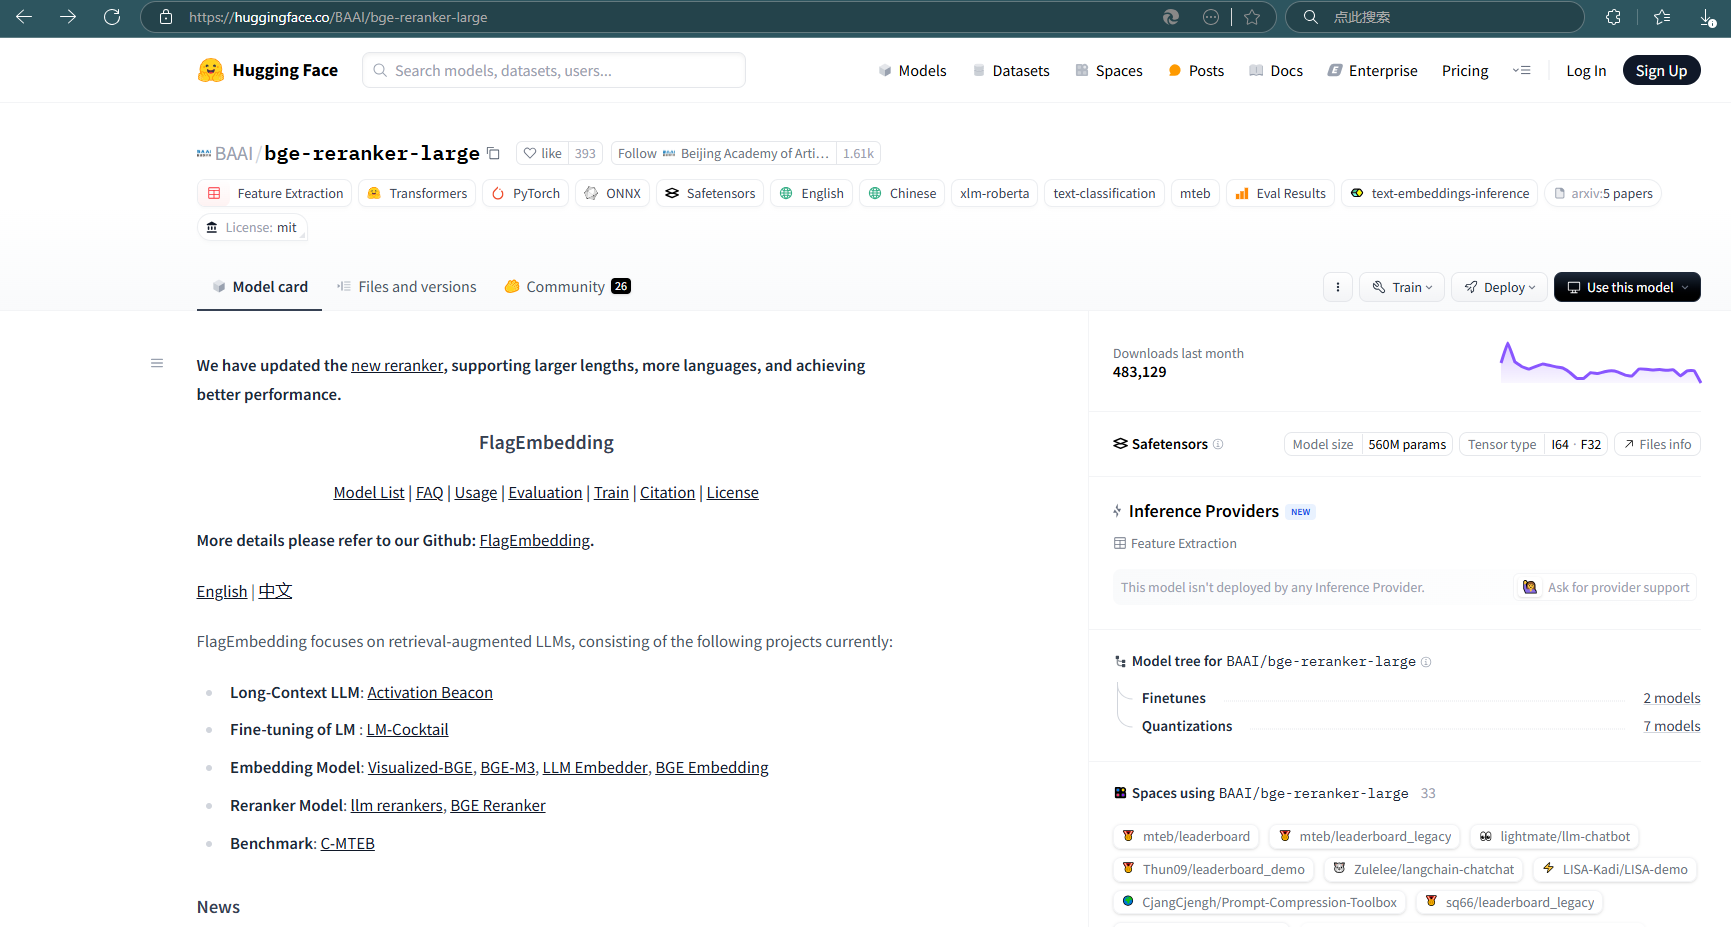
Task: Switch to the Model card tab
Action: tap(260, 287)
